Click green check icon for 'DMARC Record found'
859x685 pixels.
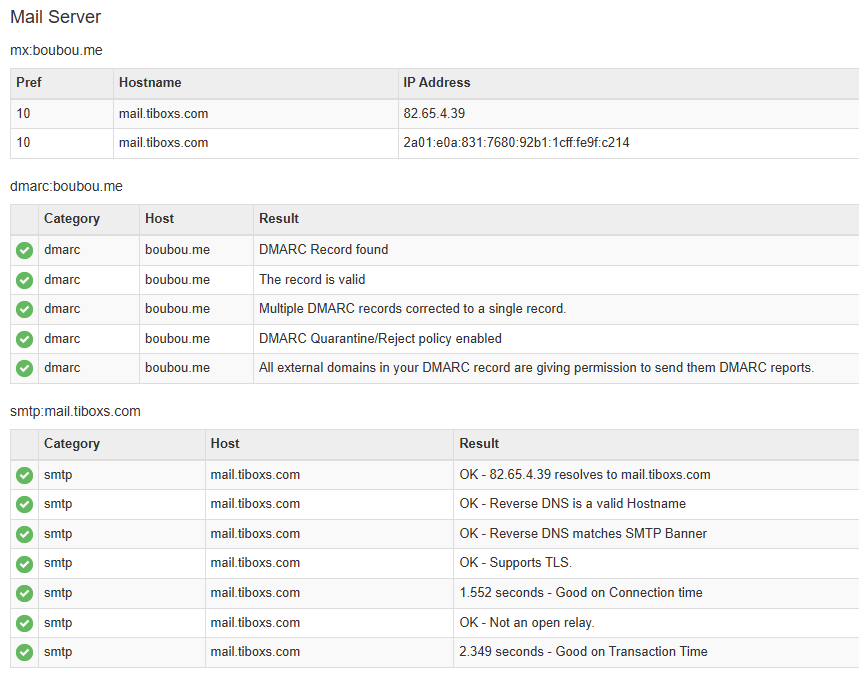[25, 250]
